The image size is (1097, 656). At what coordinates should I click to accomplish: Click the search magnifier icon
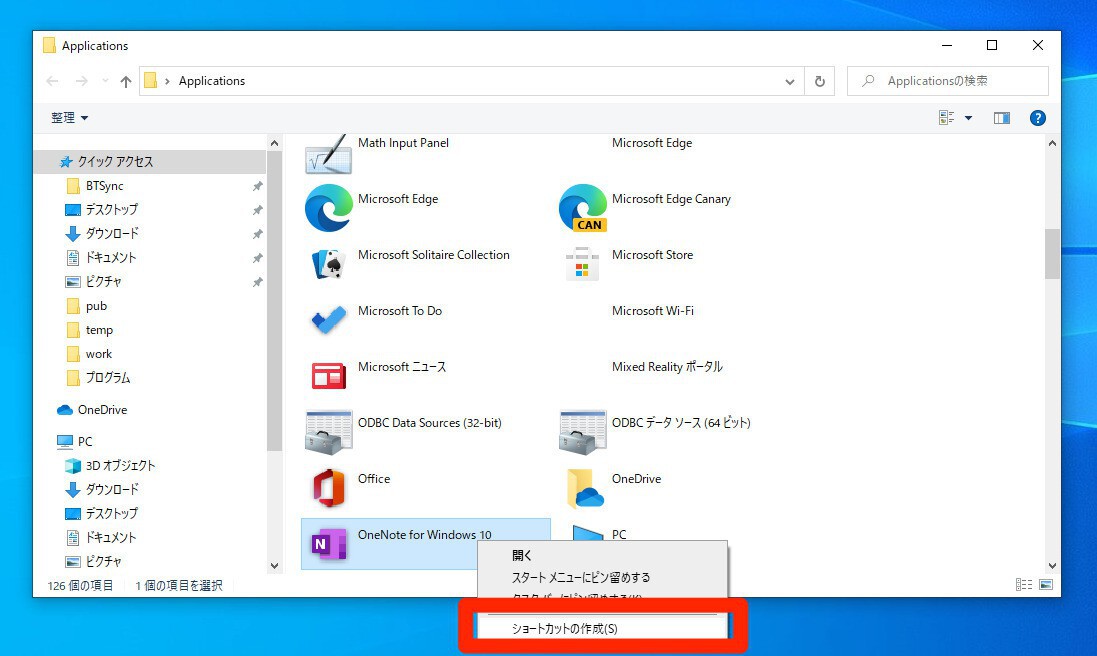[868, 81]
